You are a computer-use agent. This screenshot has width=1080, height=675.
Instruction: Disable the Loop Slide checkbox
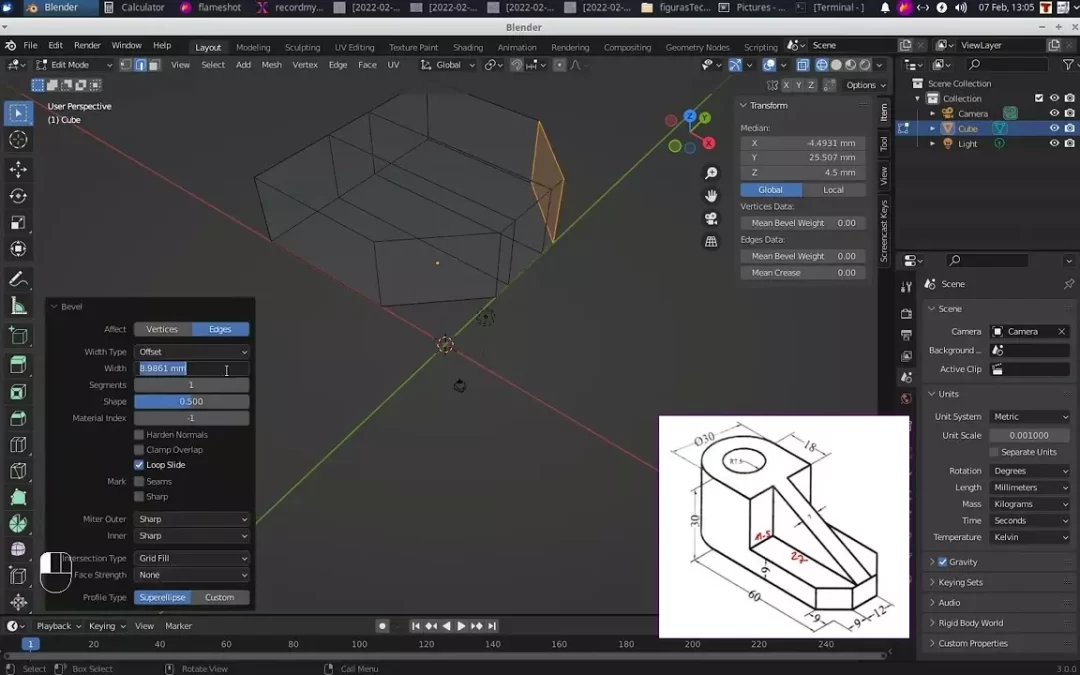pyautogui.click(x=139, y=465)
